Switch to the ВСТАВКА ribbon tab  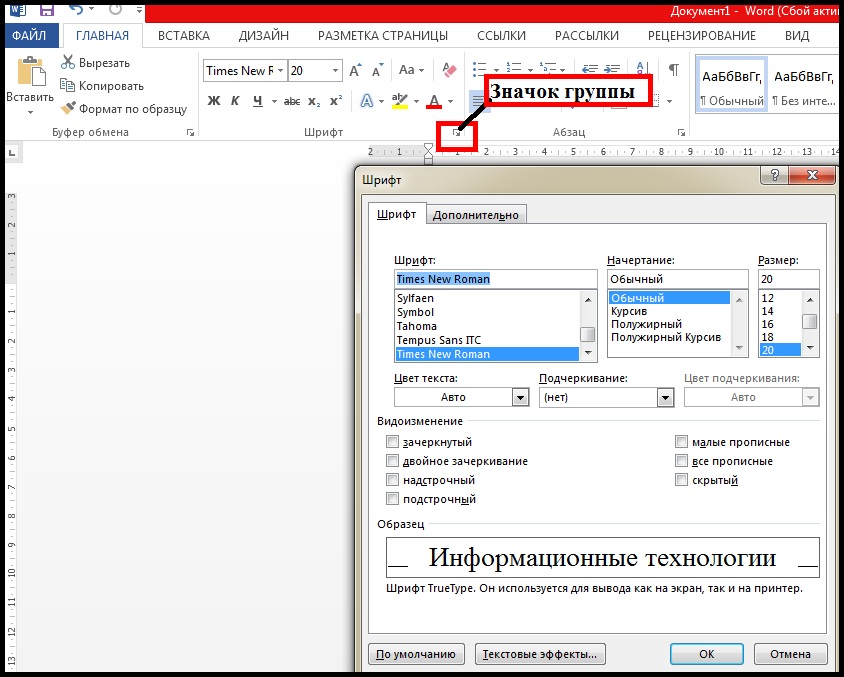point(184,36)
